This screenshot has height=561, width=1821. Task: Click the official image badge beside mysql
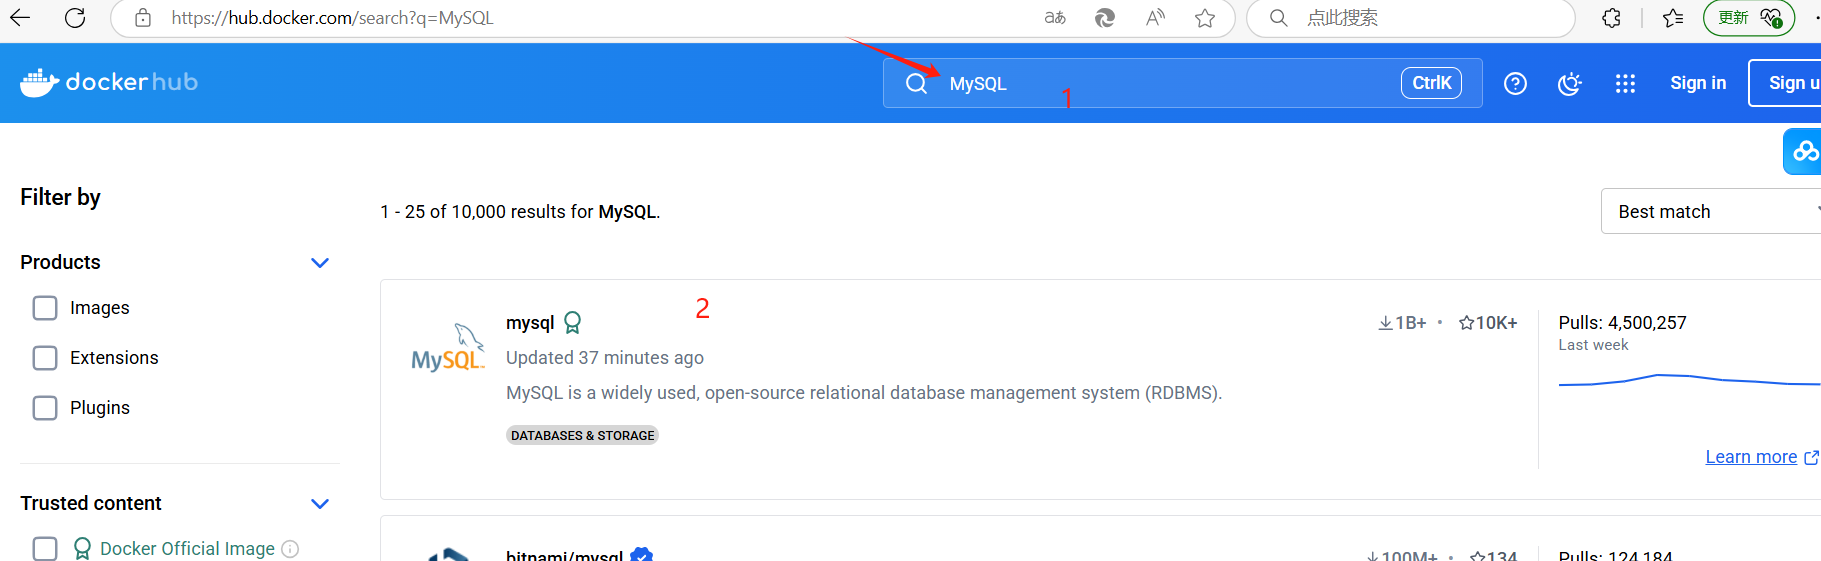point(572,322)
